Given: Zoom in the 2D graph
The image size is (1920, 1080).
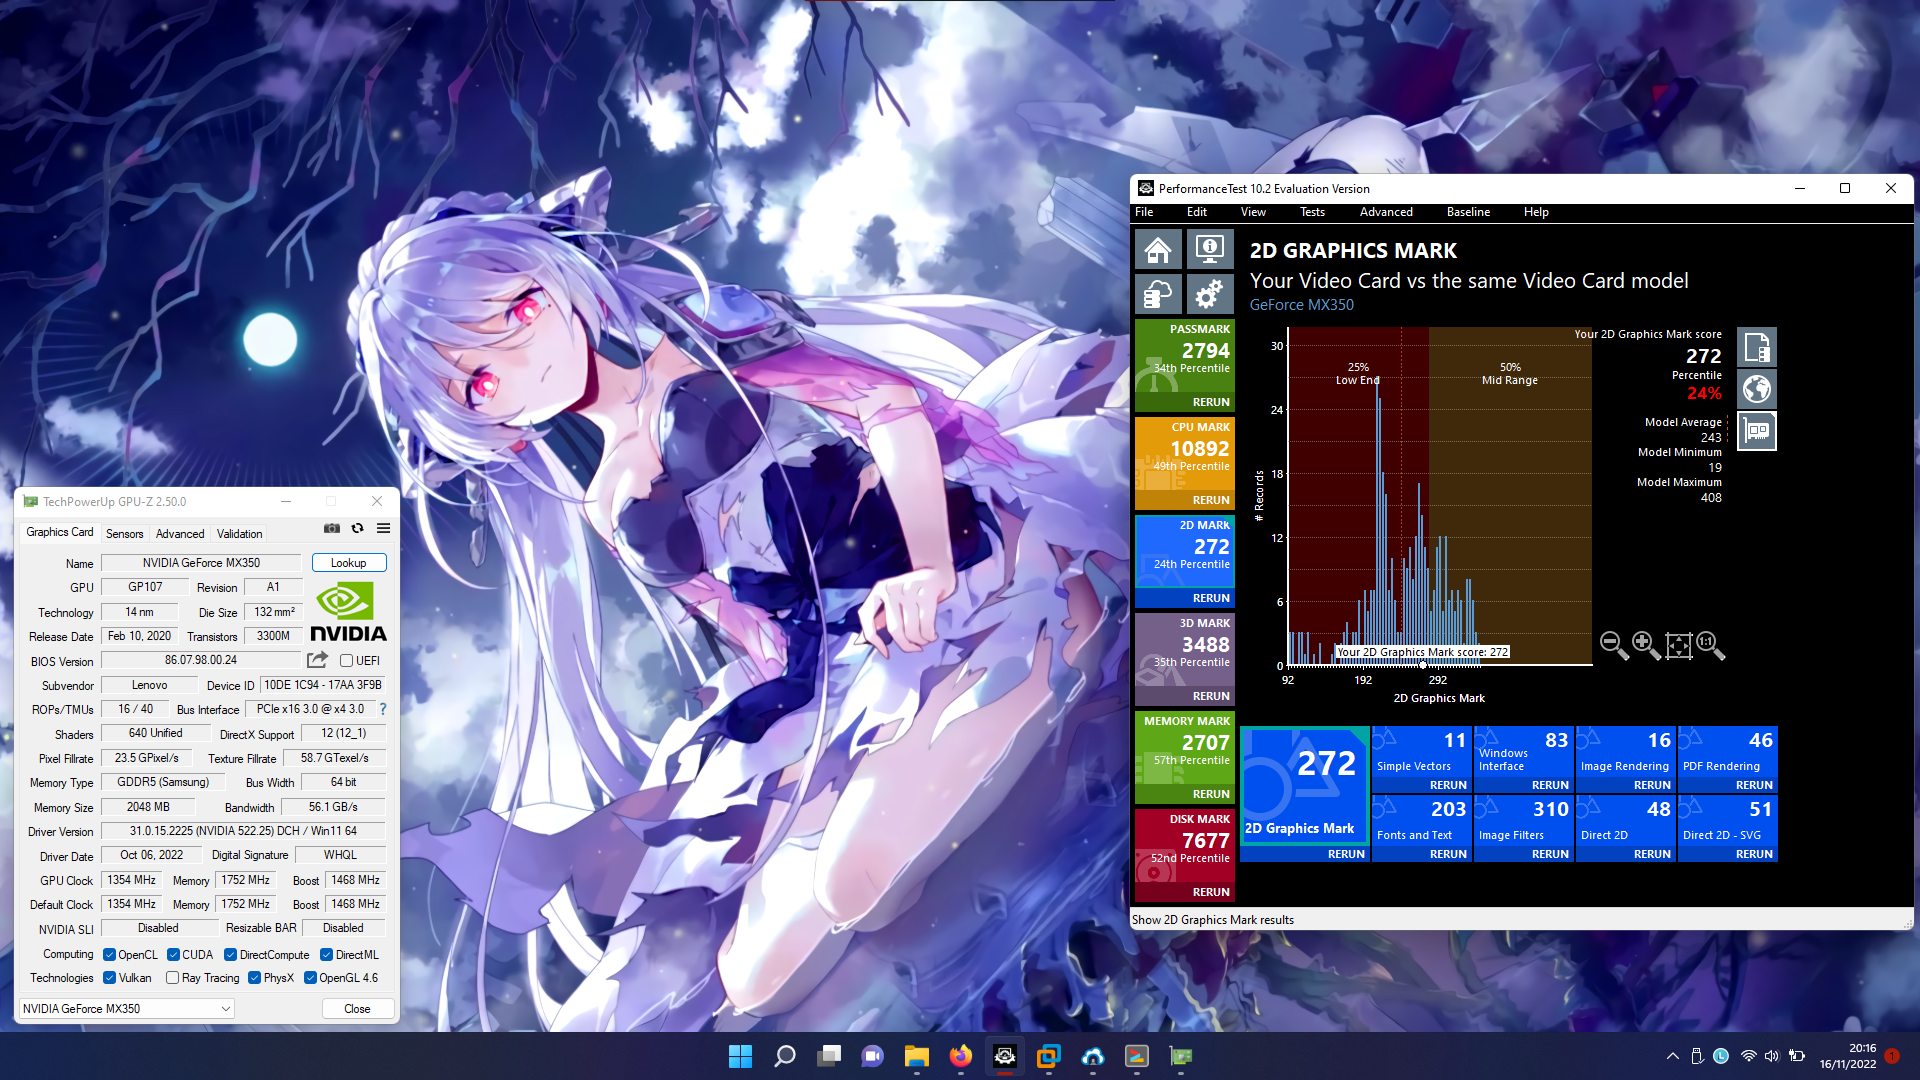Looking at the screenshot, I should (x=1646, y=645).
